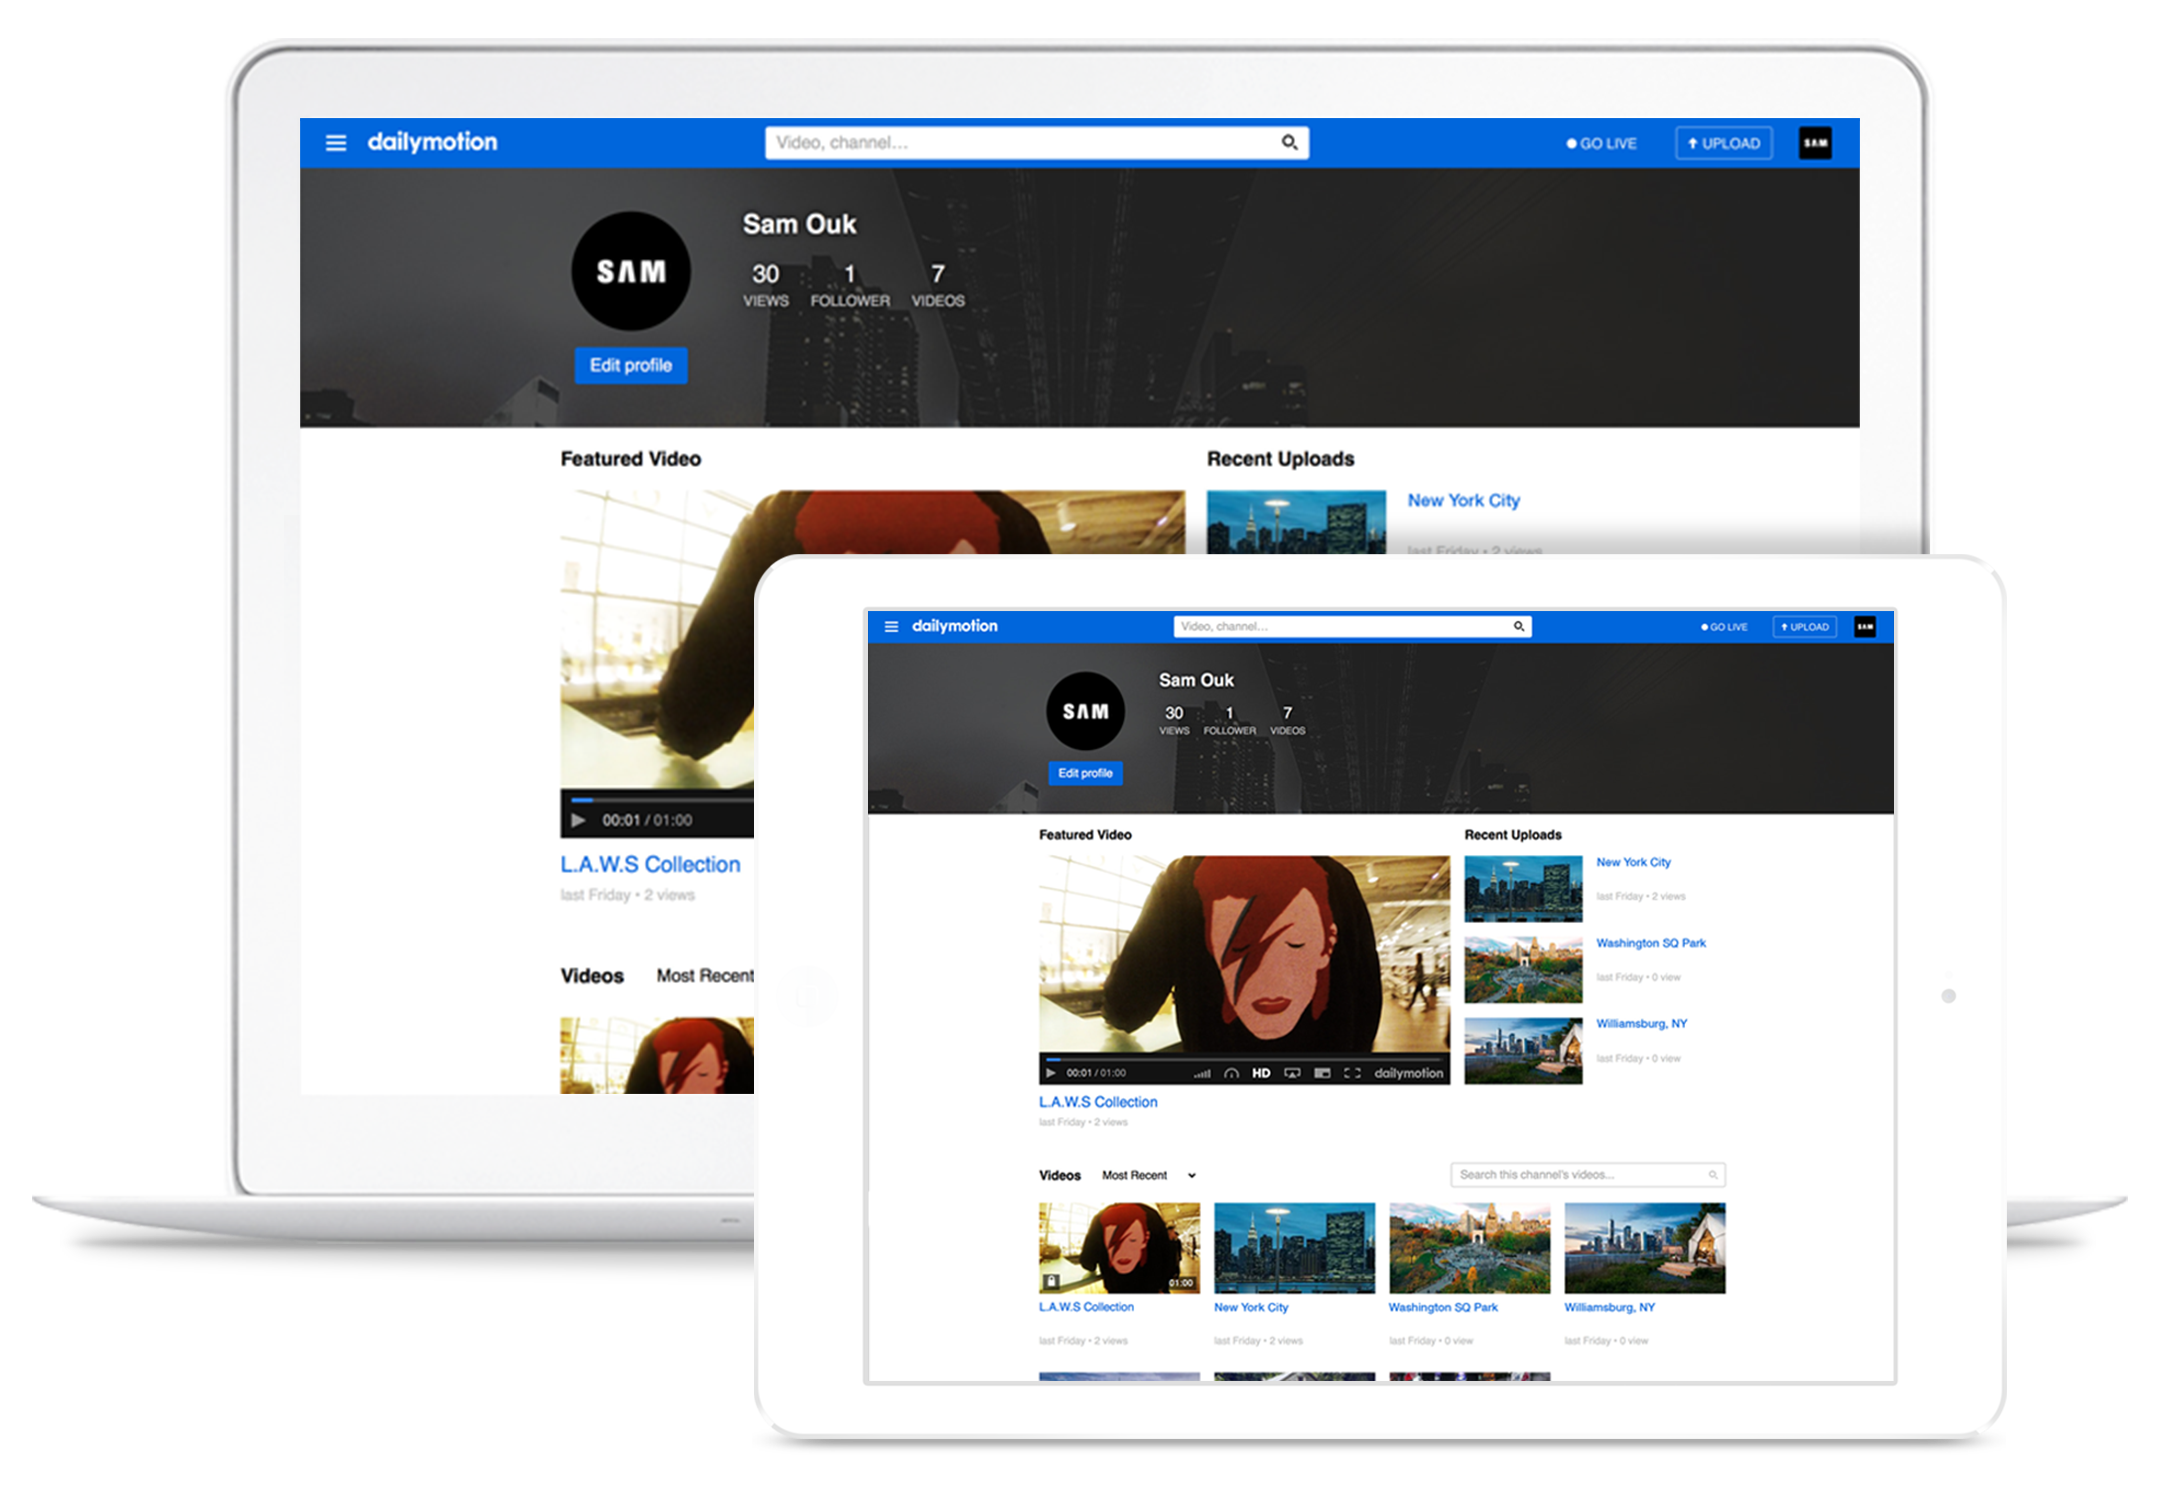The width and height of the screenshot is (2160, 1500).
Task: Open New York City link in Videos grid
Action: click(1251, 1307)
